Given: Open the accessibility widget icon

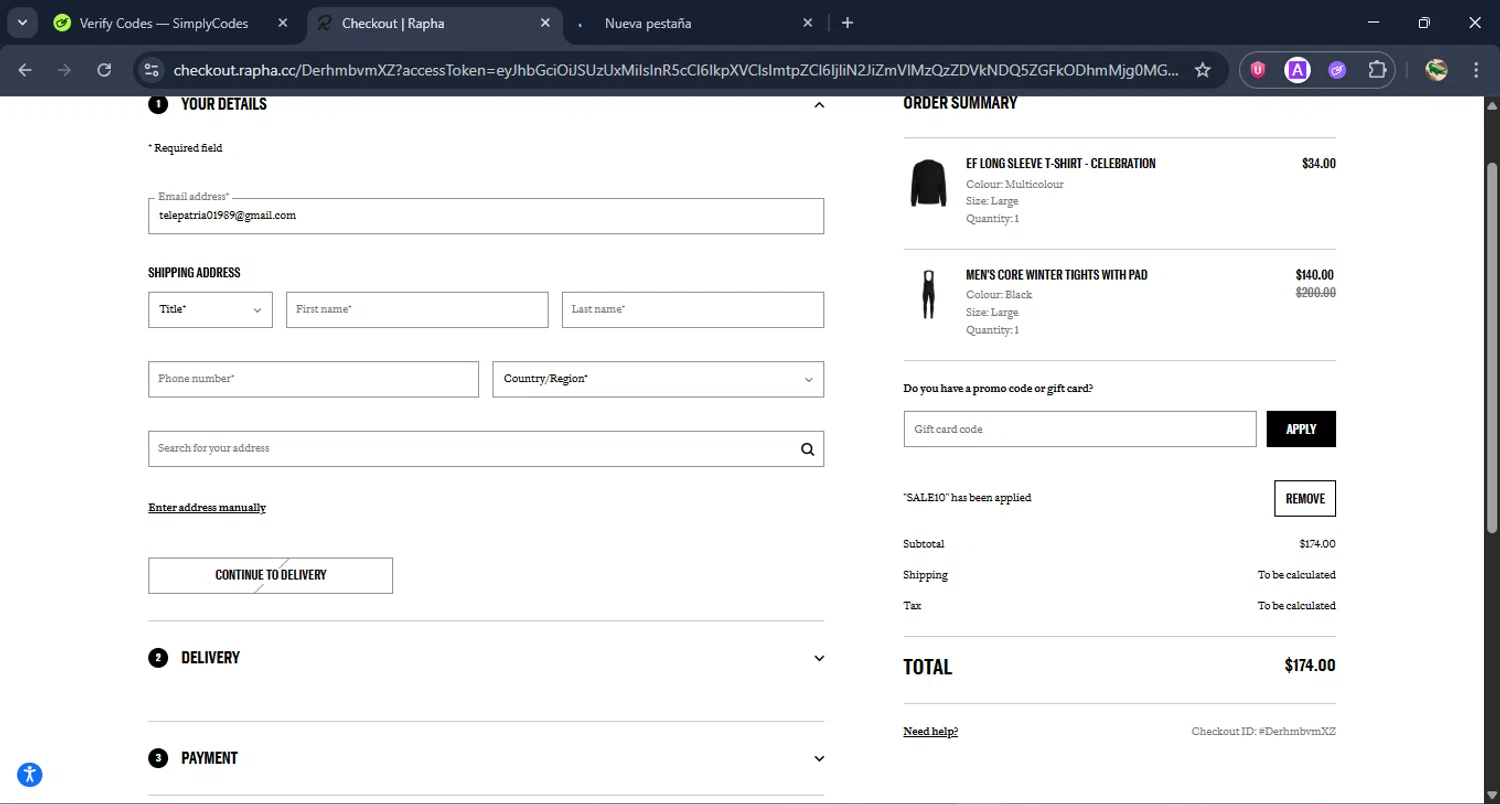Looking at the screenshot, I should [x=30, y=774].
